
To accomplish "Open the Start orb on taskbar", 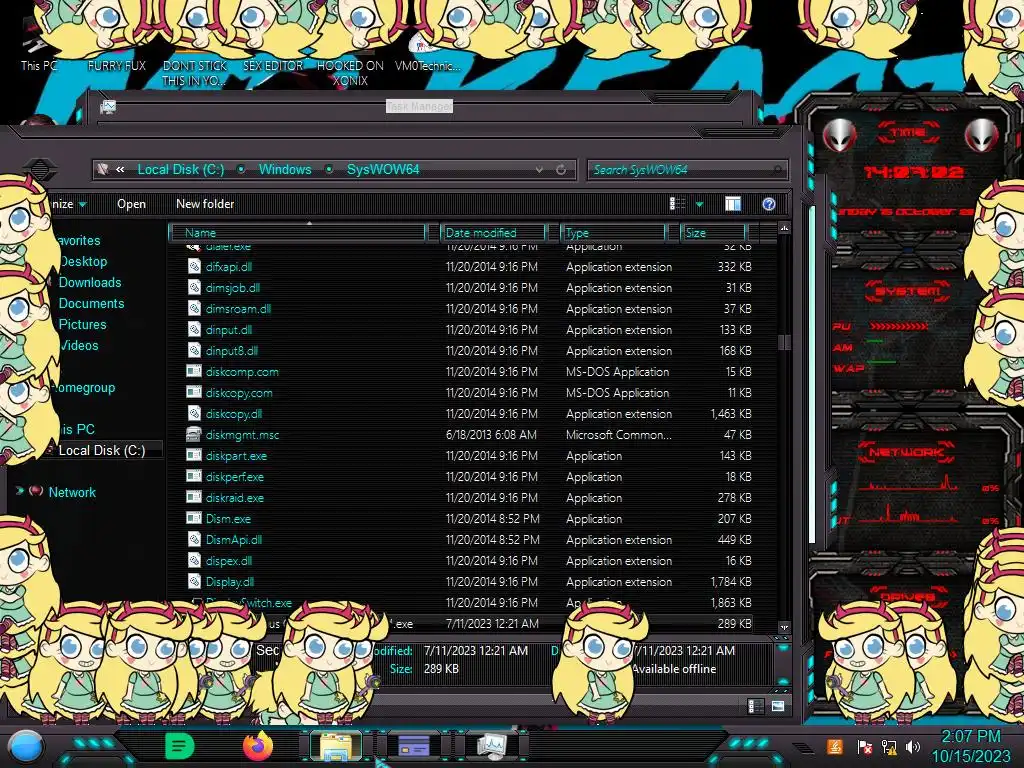I will click(x=27, y=746).
